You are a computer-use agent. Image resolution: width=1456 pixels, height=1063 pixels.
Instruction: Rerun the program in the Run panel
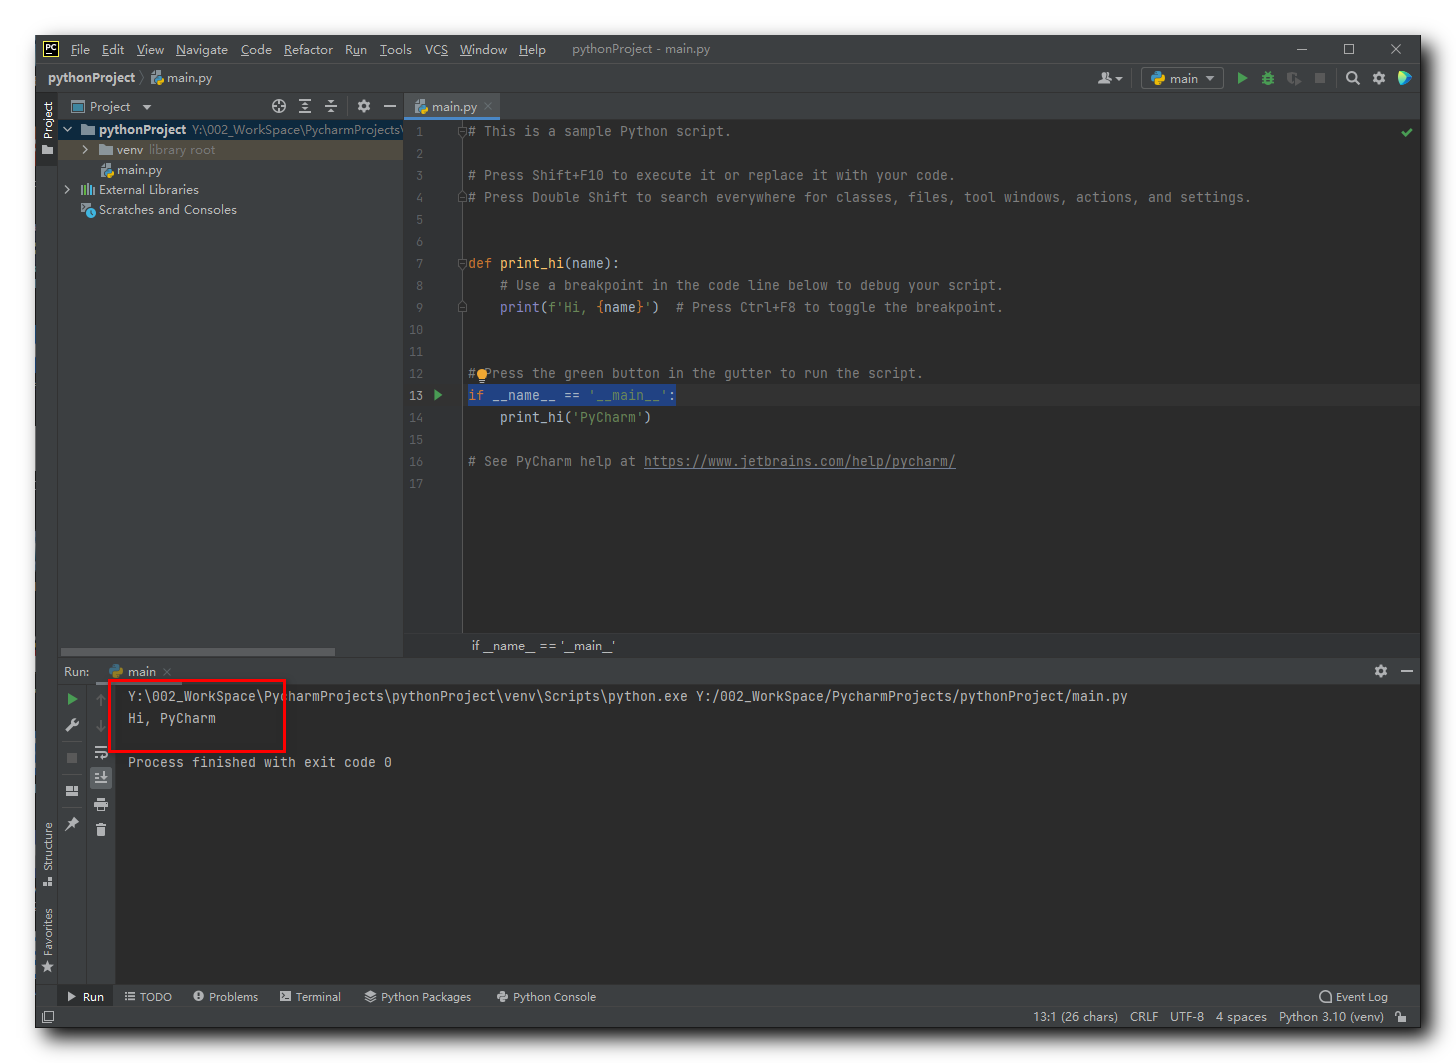(71, 698)
